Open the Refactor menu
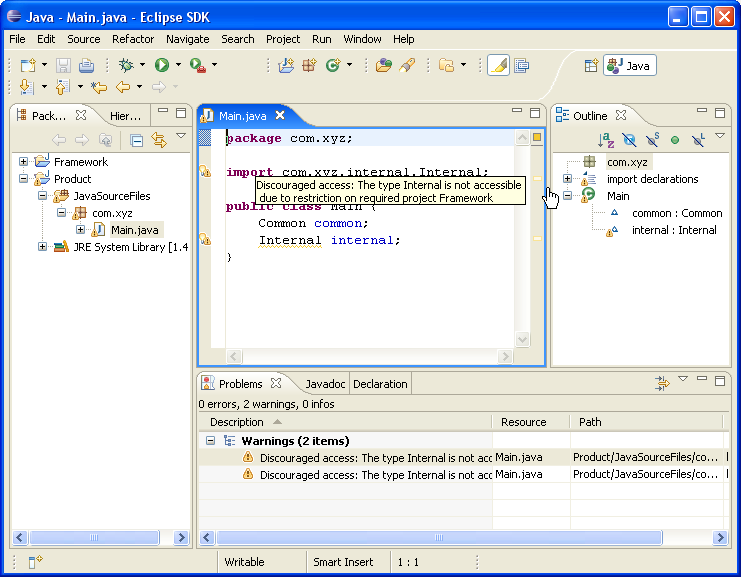The height and width of the screenshot is (577, 741). tap(133, 39)
